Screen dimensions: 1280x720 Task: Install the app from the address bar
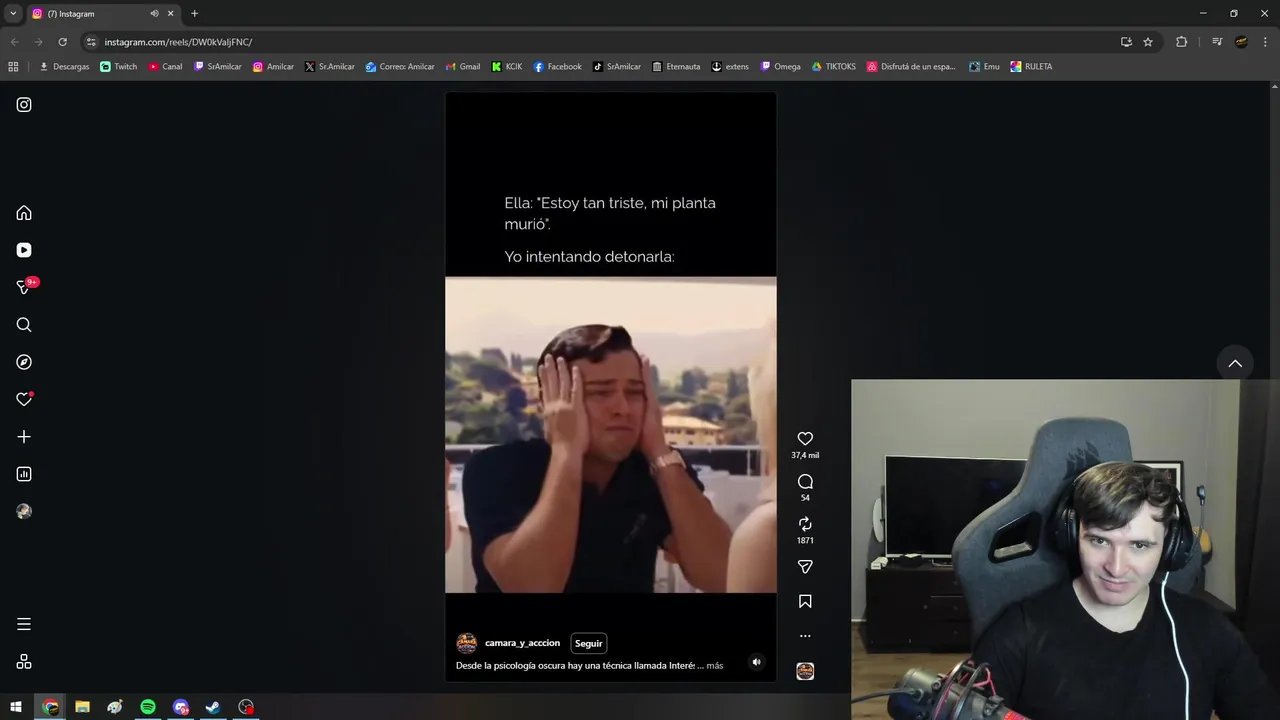point(1126,42)
